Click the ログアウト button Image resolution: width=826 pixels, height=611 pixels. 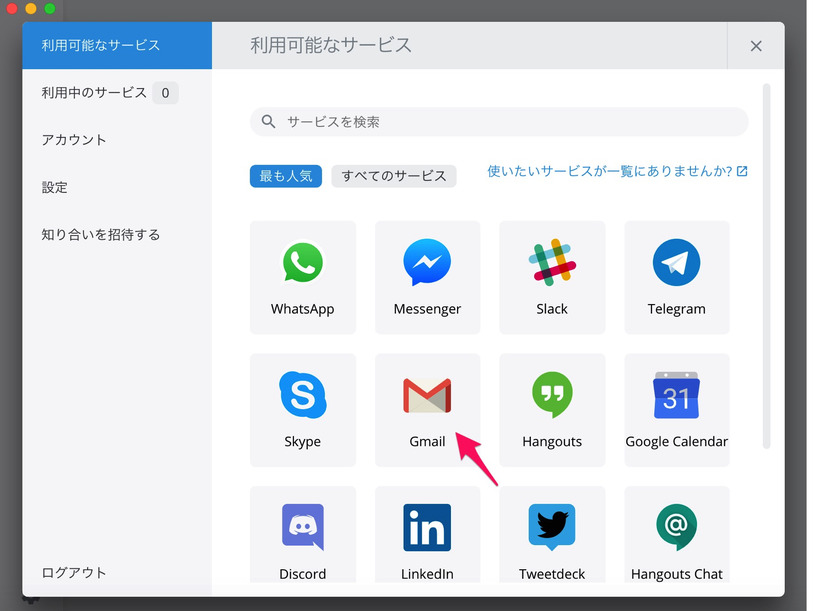click(x=74, y=573)
